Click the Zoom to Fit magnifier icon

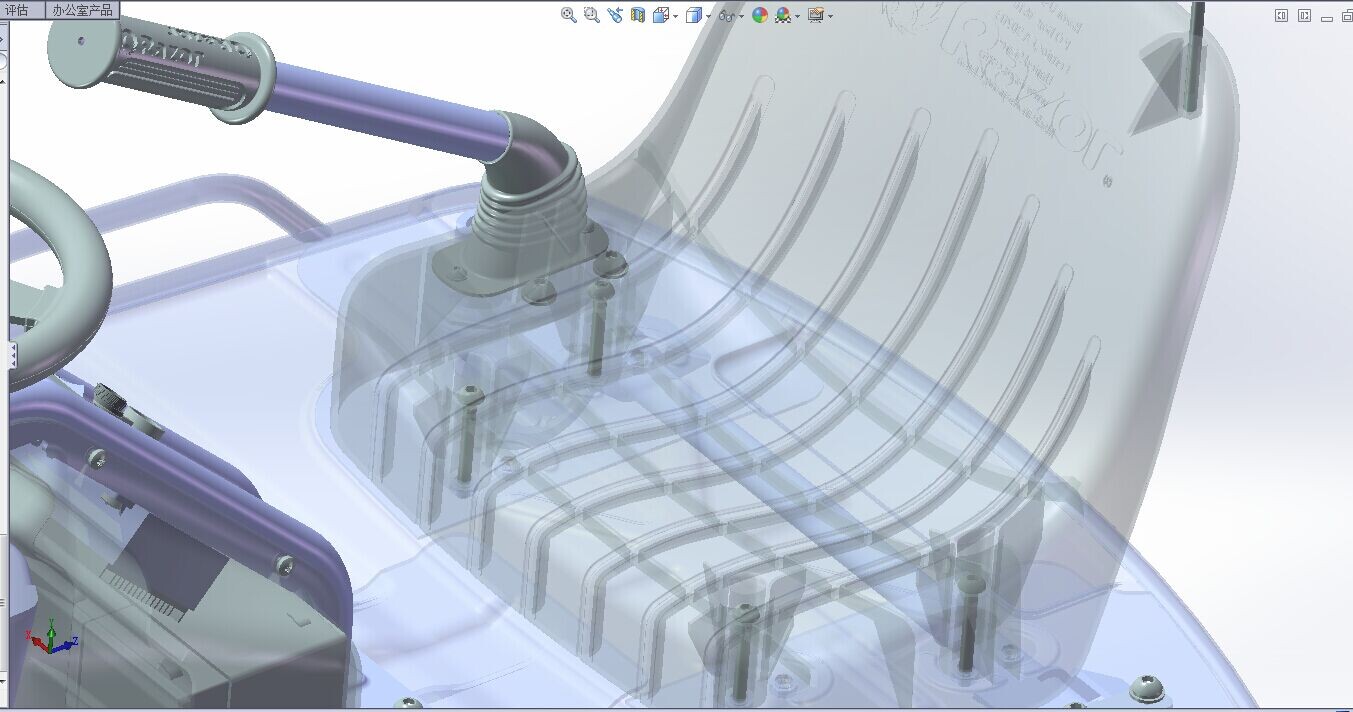[569, 15]
